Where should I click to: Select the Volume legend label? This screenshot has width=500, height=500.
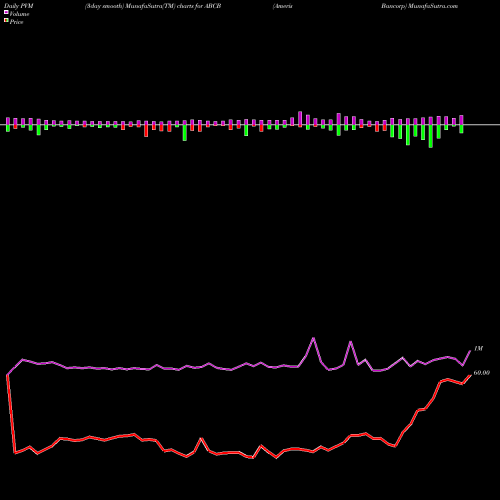19,14
